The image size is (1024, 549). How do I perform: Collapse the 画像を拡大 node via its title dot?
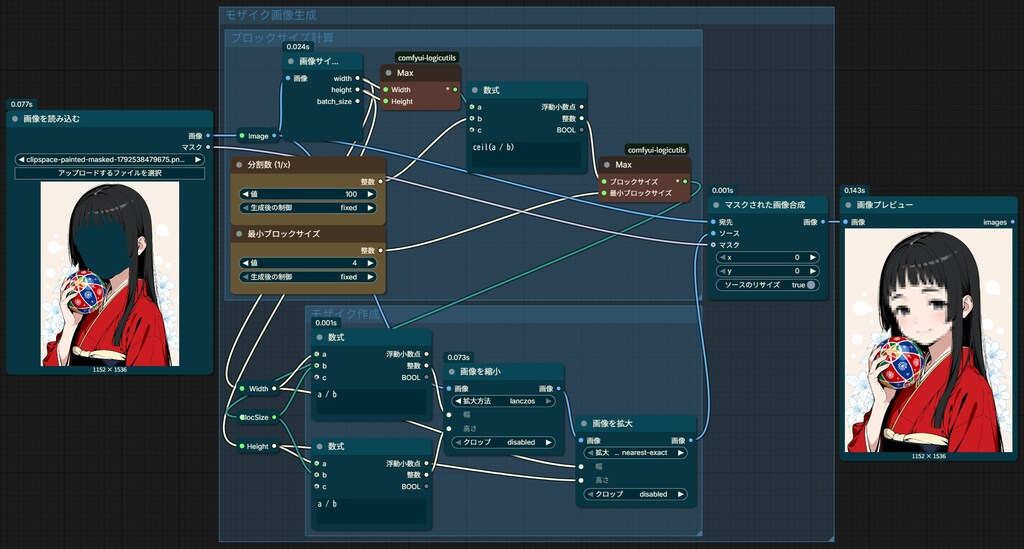584,424
